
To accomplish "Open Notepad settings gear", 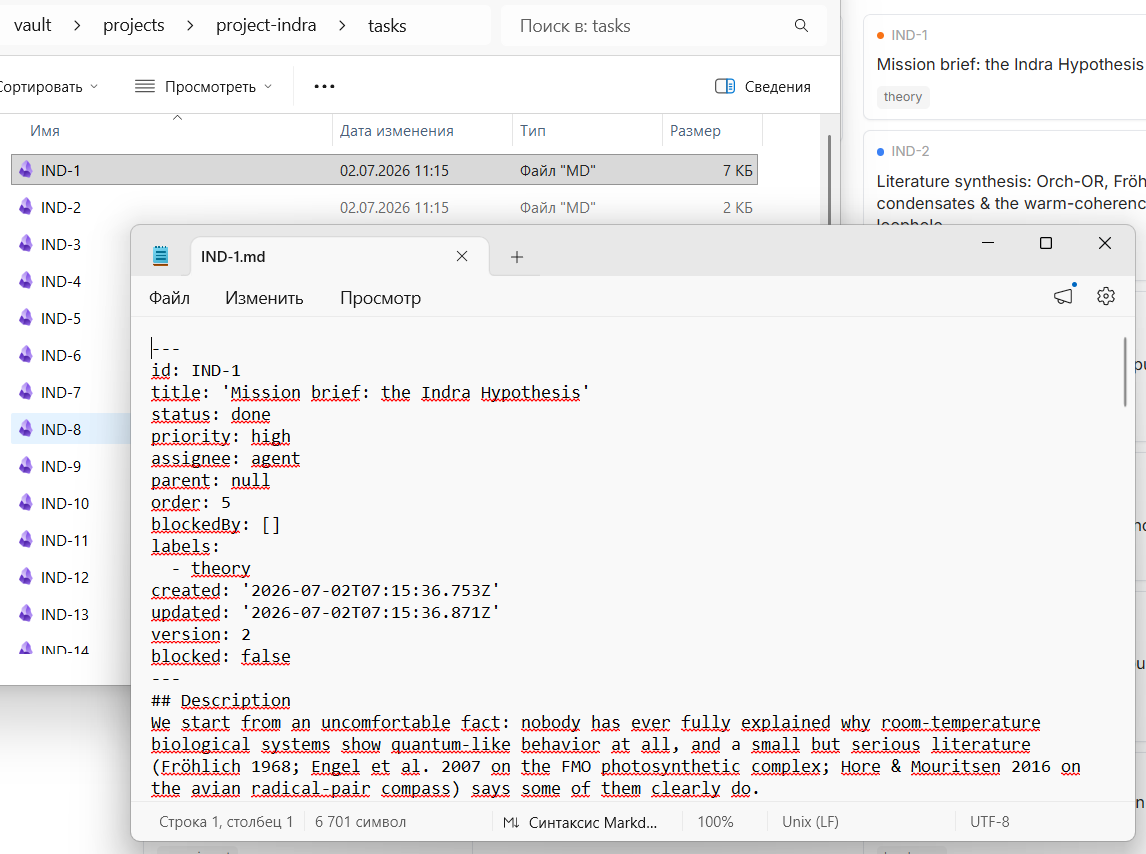I will (1106, 296).
